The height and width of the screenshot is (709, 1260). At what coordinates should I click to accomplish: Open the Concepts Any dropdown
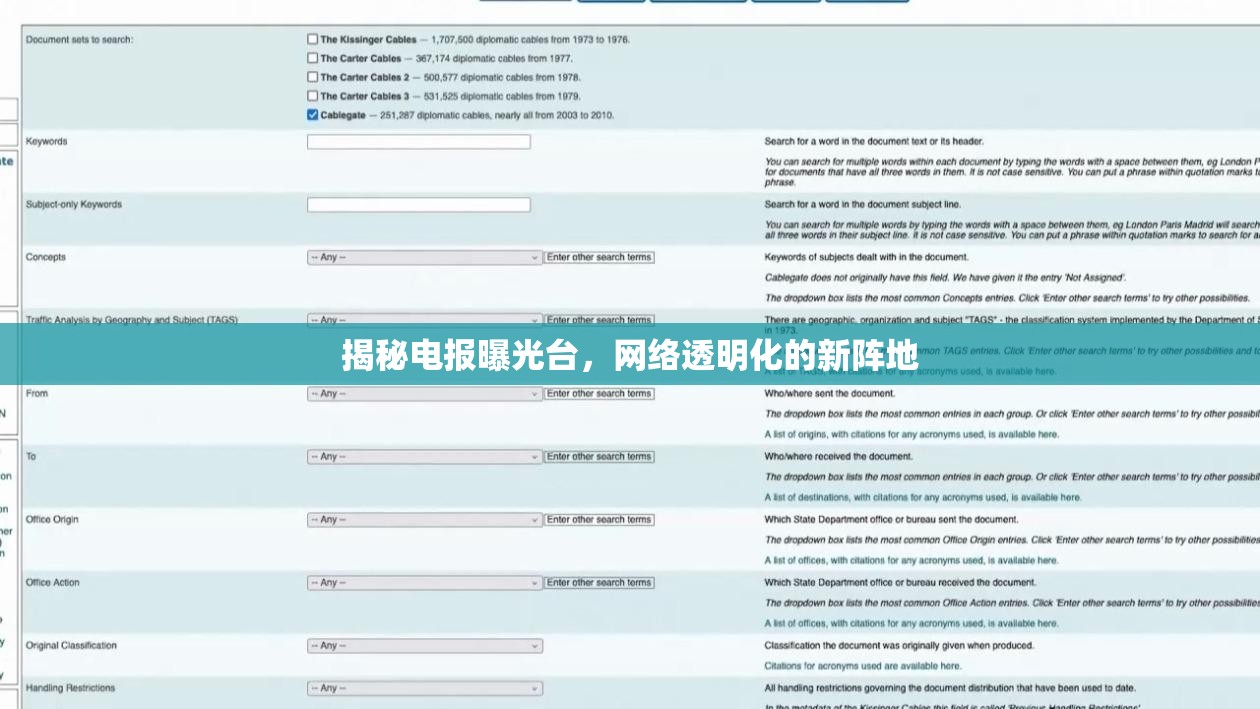[x=424, y=257]
